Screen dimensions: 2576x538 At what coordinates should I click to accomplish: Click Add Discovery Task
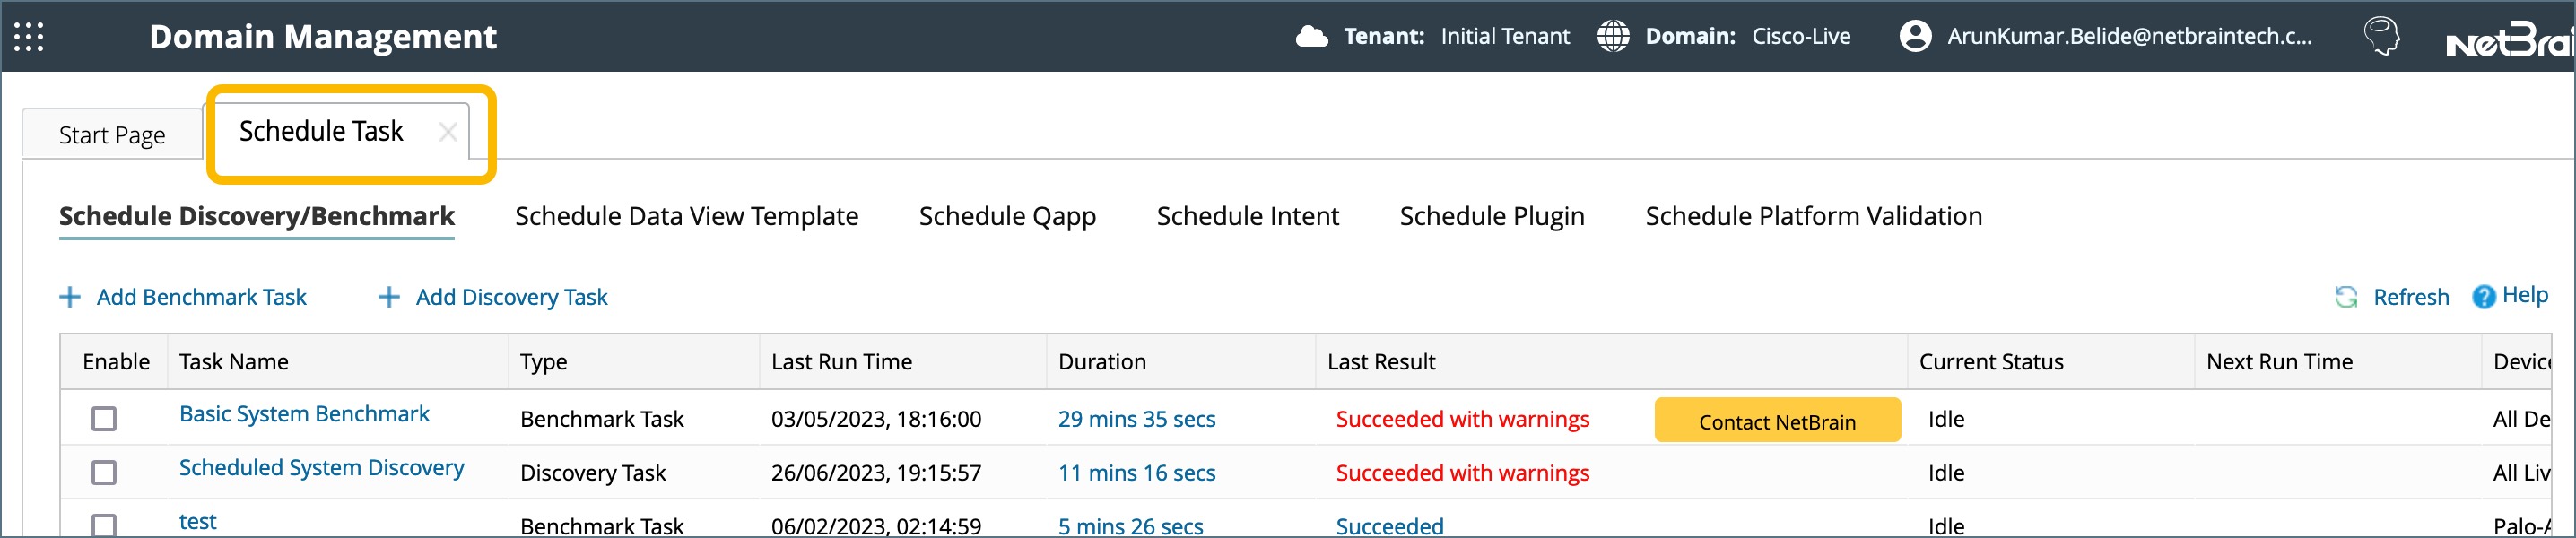(511, 297)
